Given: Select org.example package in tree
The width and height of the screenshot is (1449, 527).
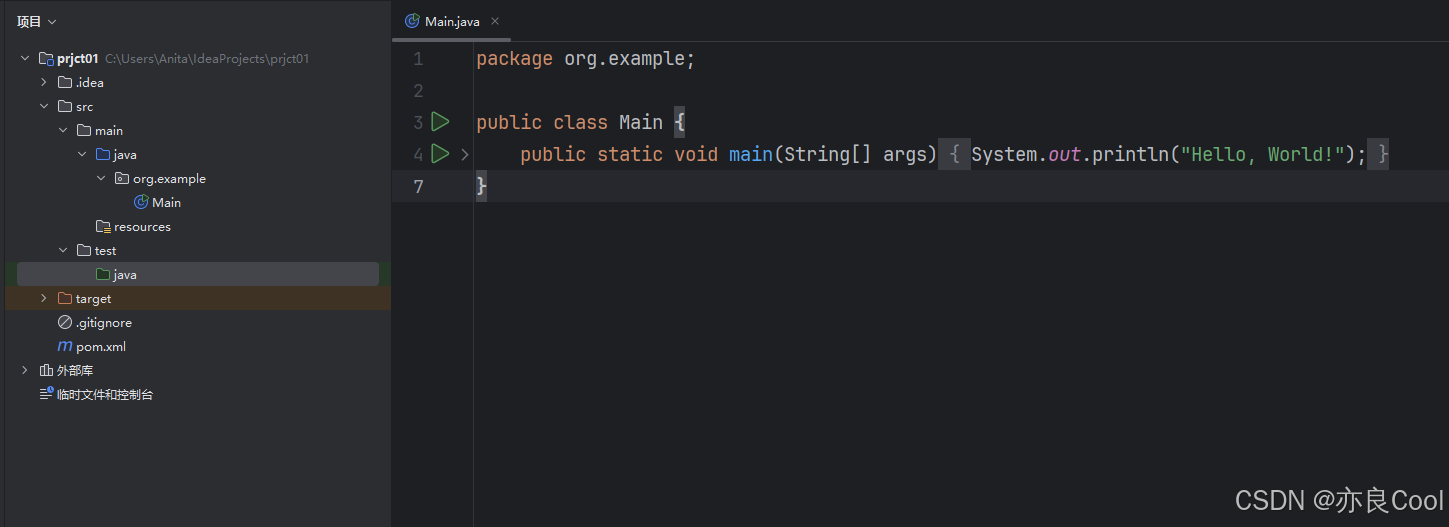Looking at the screenshot, I should point(169,179).
